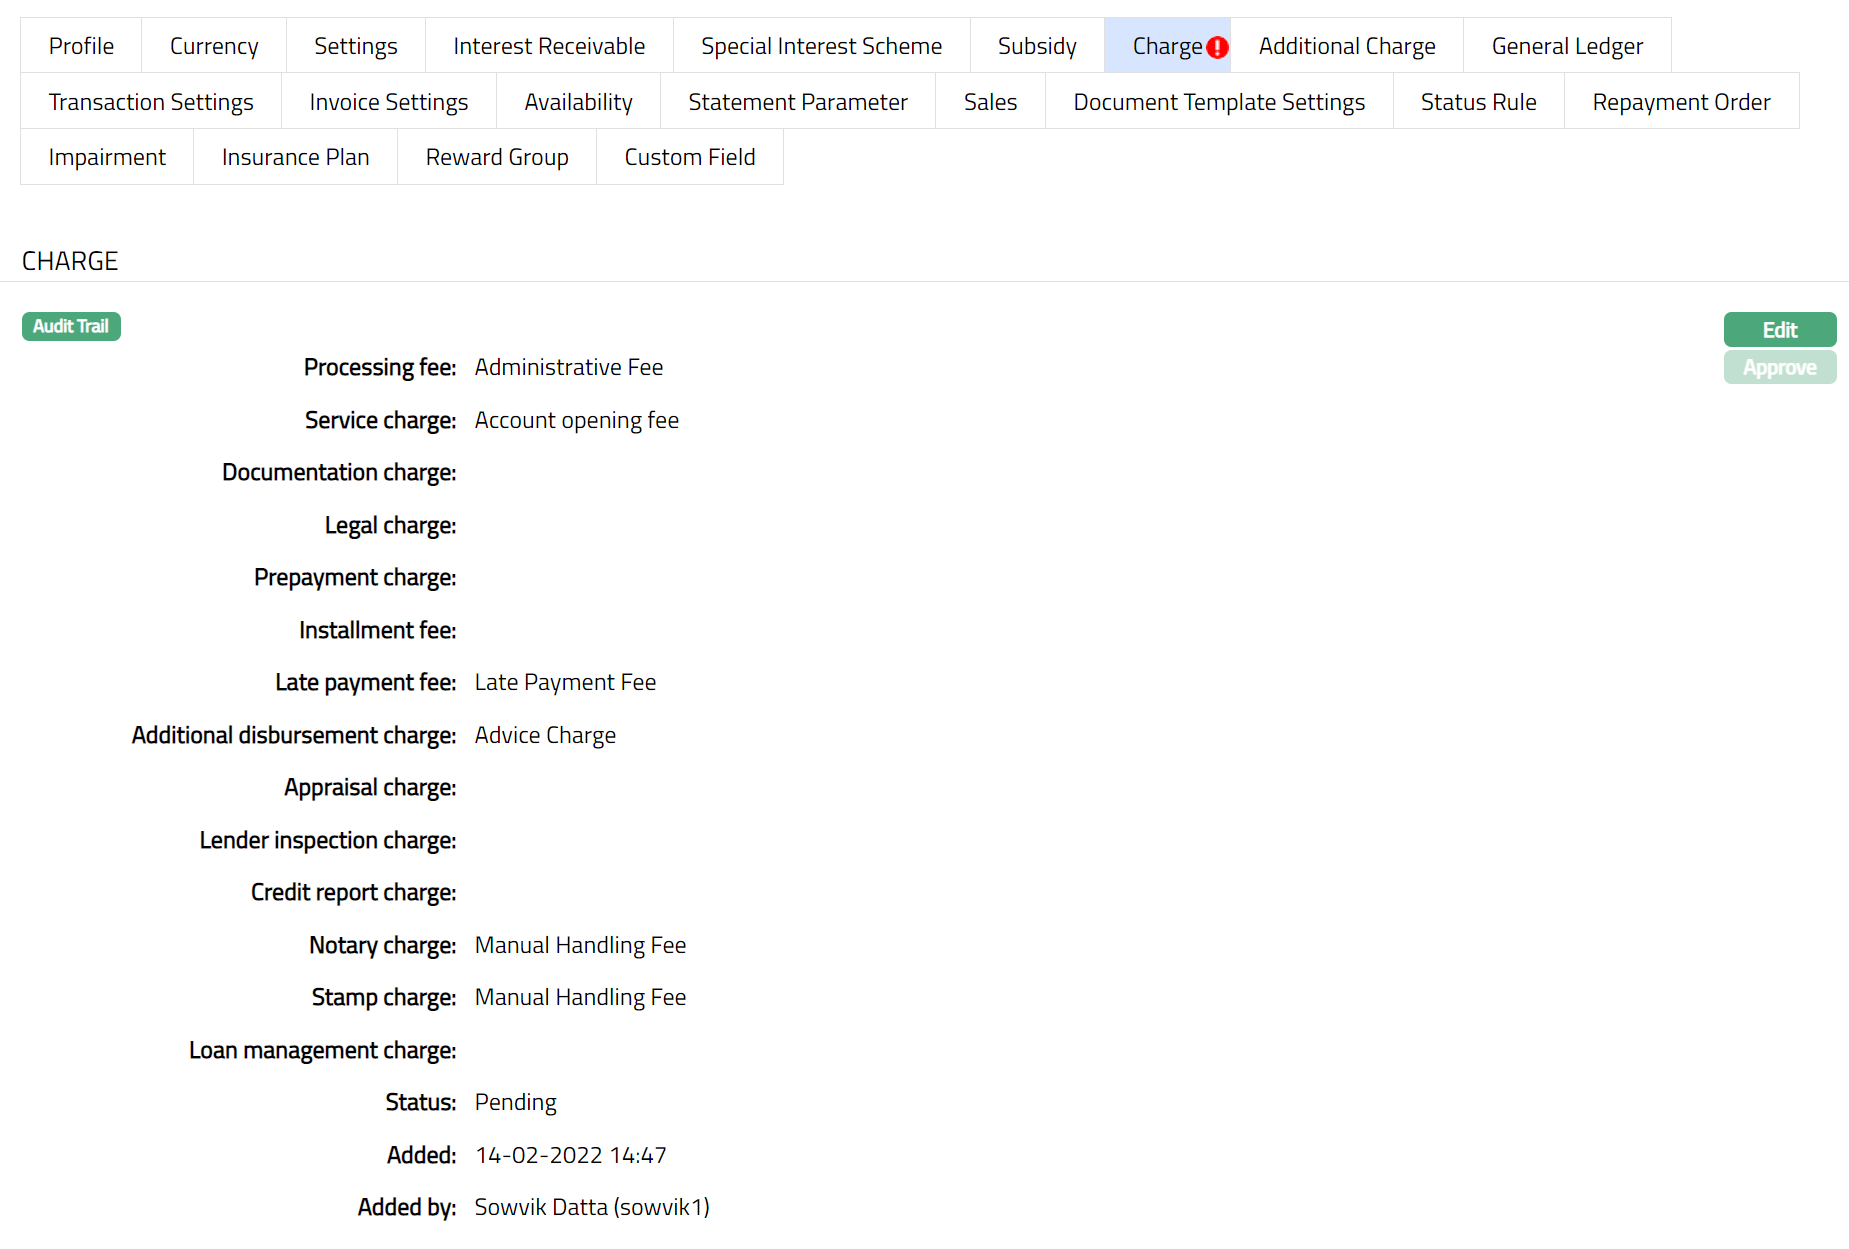Go to the Statement Parameter tab
1849x1249 pixels.
pos(797,102)
